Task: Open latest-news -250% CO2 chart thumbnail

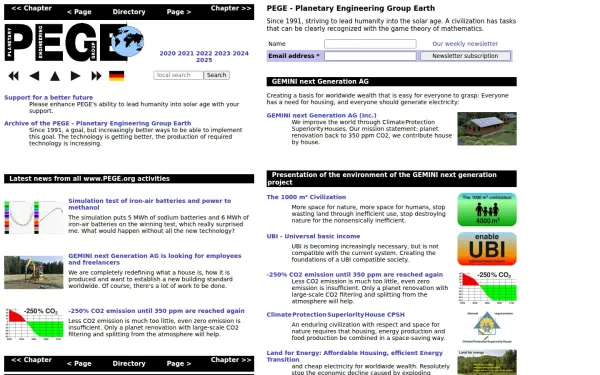Action: click(x=34, y=324)
